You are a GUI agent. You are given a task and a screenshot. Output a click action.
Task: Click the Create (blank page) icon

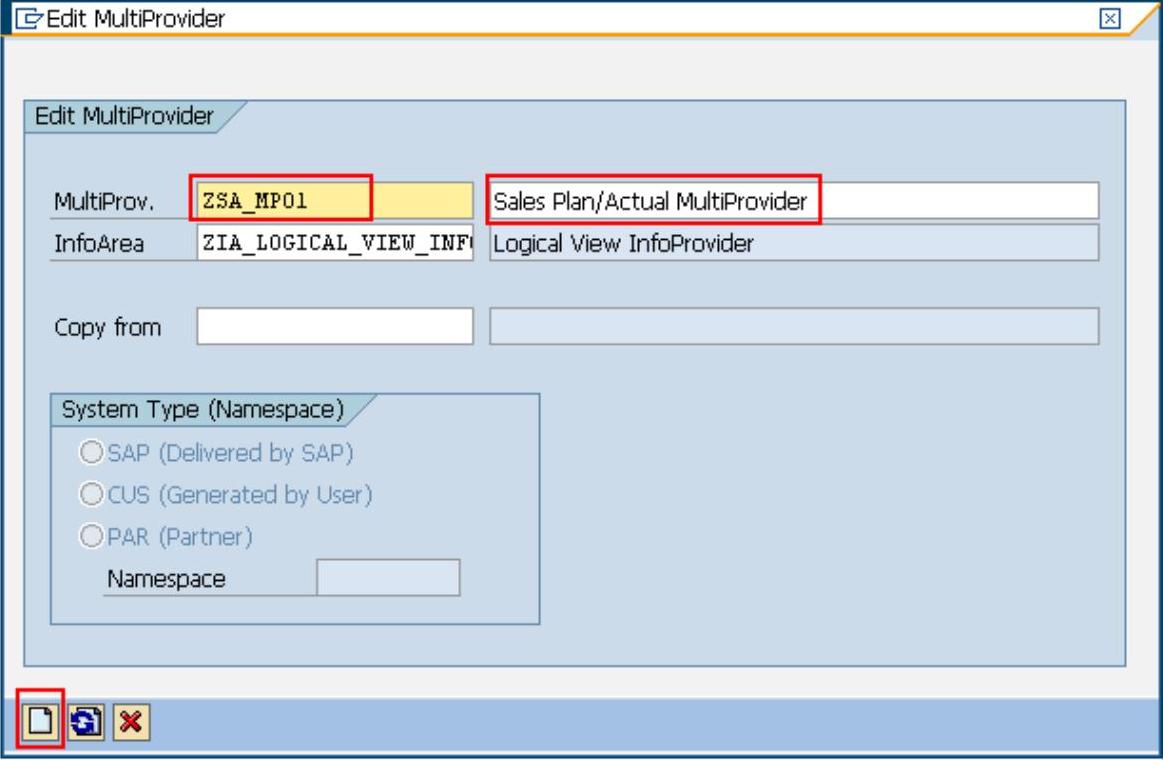pos(40,721)
